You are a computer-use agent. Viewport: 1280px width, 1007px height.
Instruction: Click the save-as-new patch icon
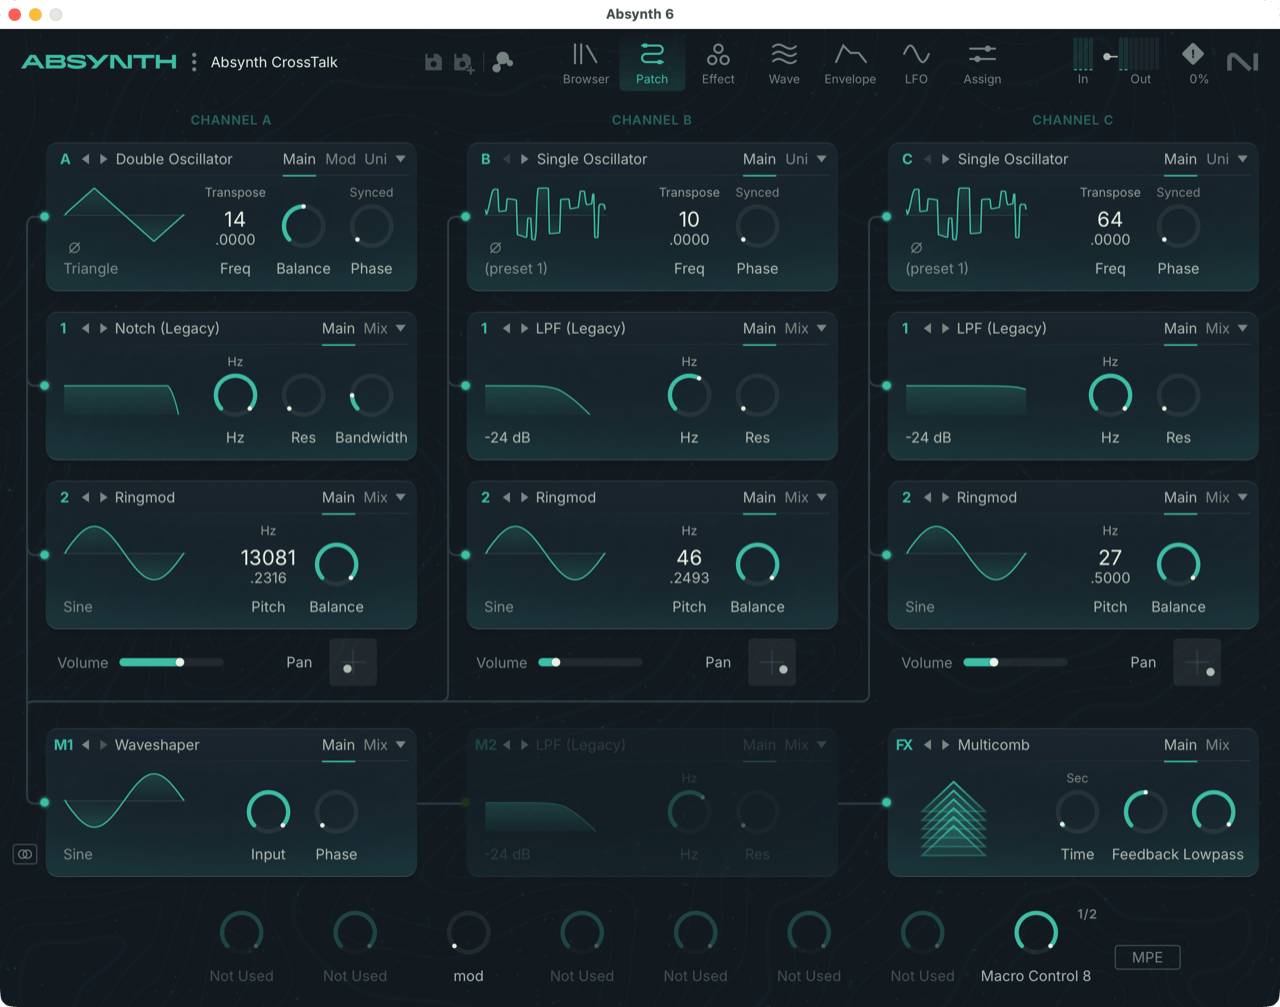coord(462,61)
